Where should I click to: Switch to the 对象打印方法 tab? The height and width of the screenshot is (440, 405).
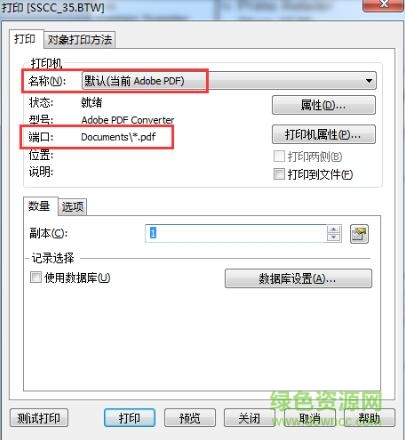point(80,40)
